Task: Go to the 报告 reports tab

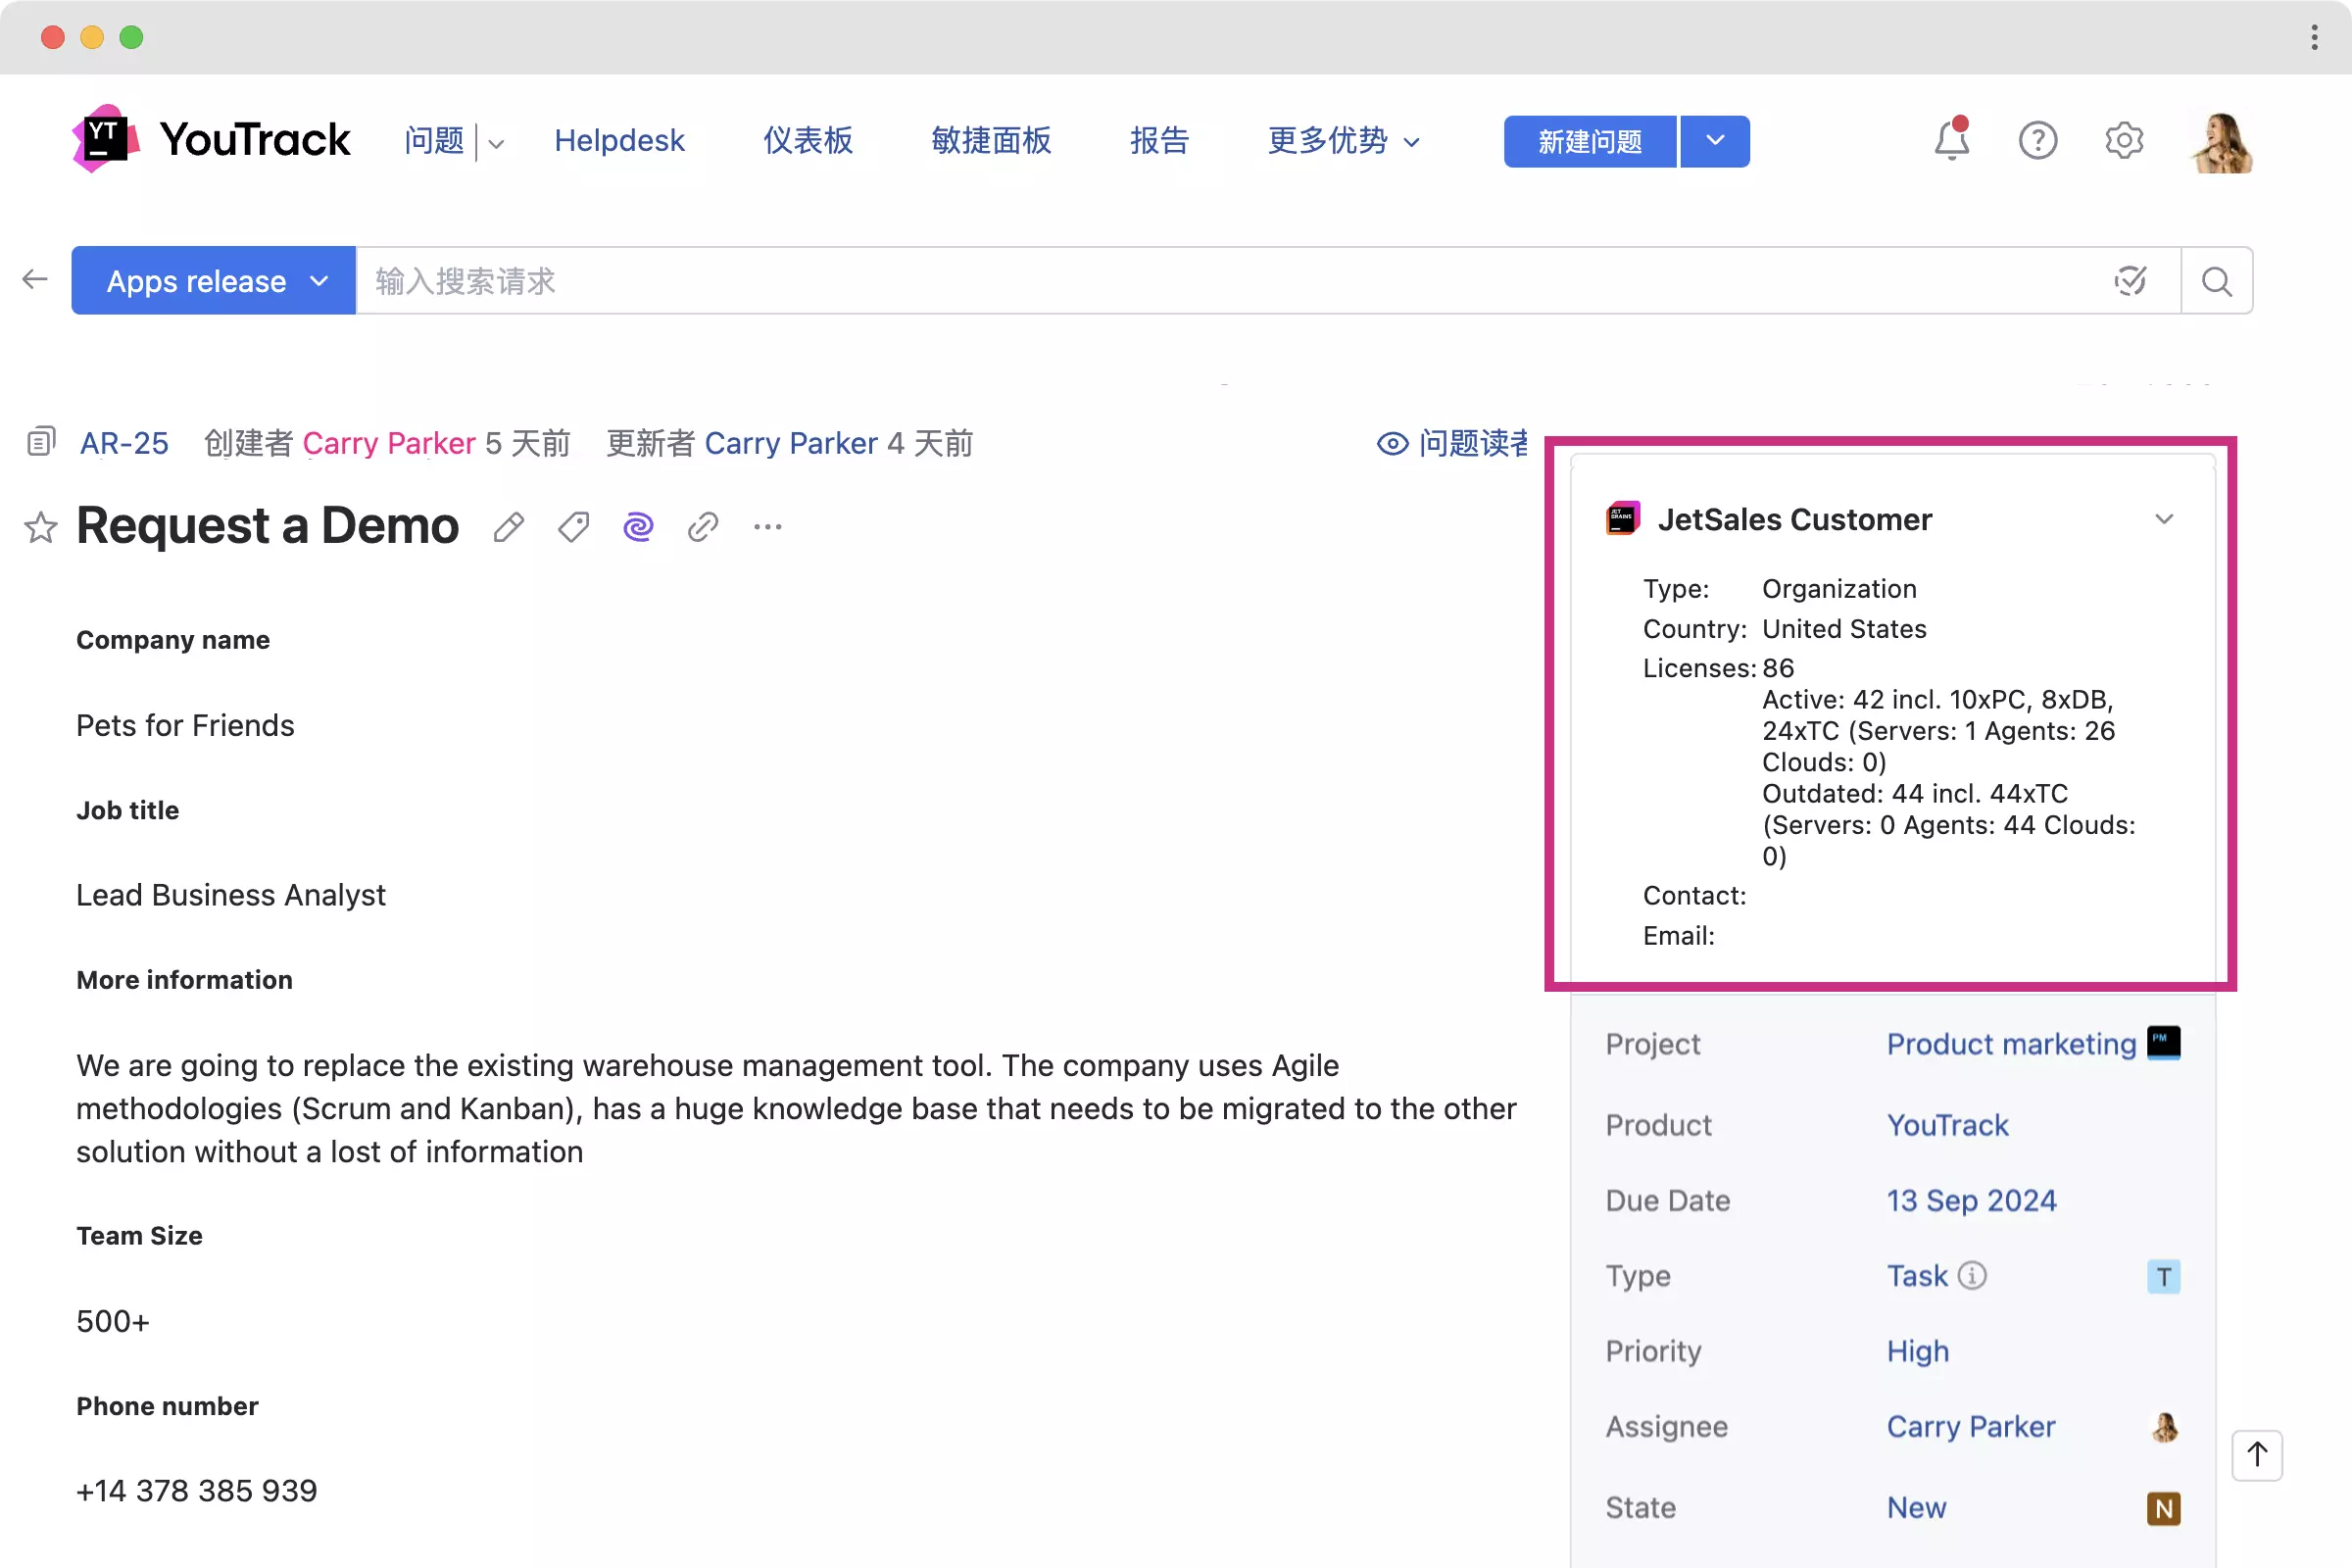Action: (x=1159, y=140)
